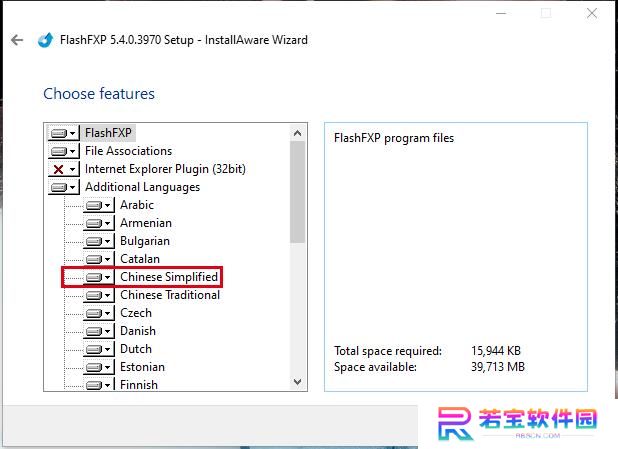Viewport: 618px width, 449px height.
Task: Click "FlashFXP program files" description text
Action: pos(394,138)
